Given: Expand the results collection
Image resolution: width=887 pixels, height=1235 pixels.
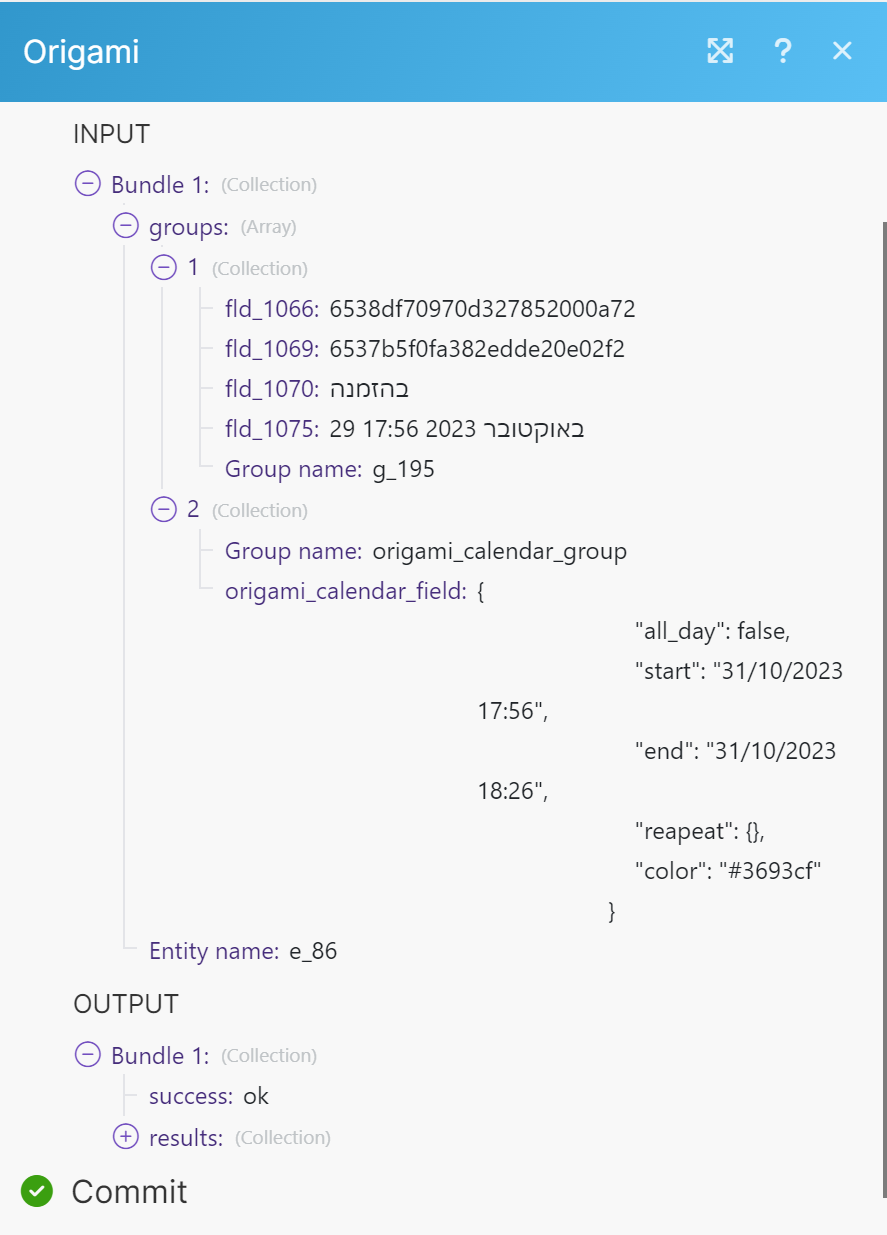Looking at the screenshot, I should [x=126, y=1137].
